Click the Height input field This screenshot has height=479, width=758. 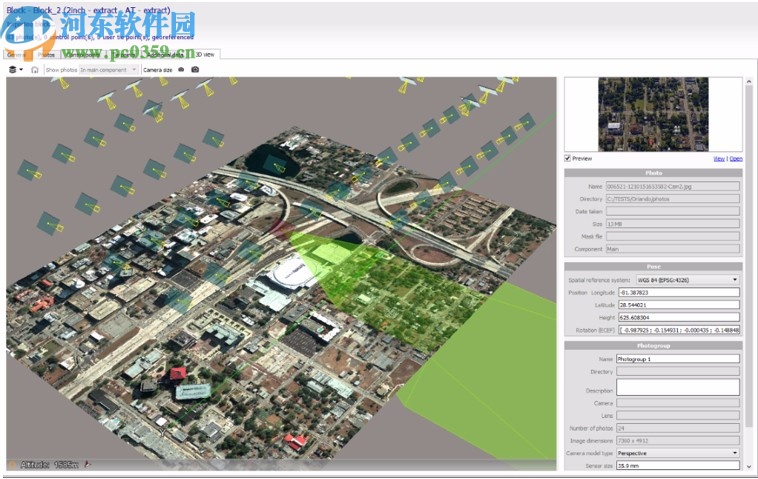[x=677, y=317]
